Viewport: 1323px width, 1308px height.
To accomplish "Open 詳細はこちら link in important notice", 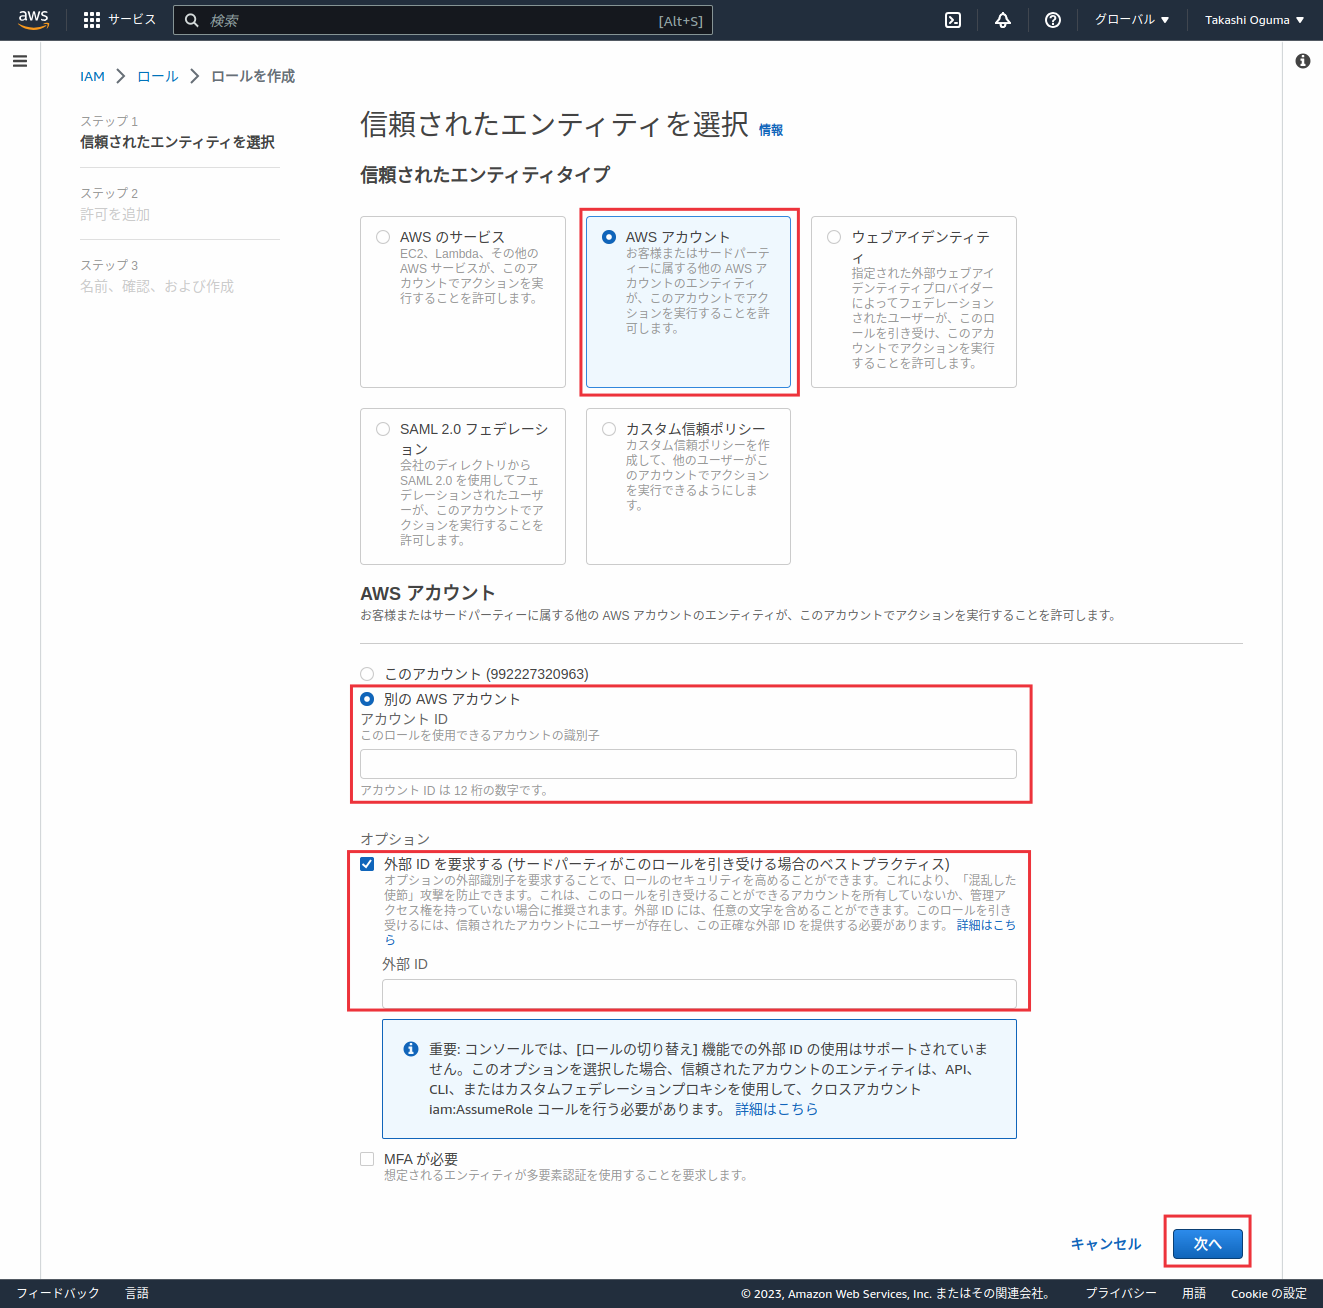I will [777, 1109].
